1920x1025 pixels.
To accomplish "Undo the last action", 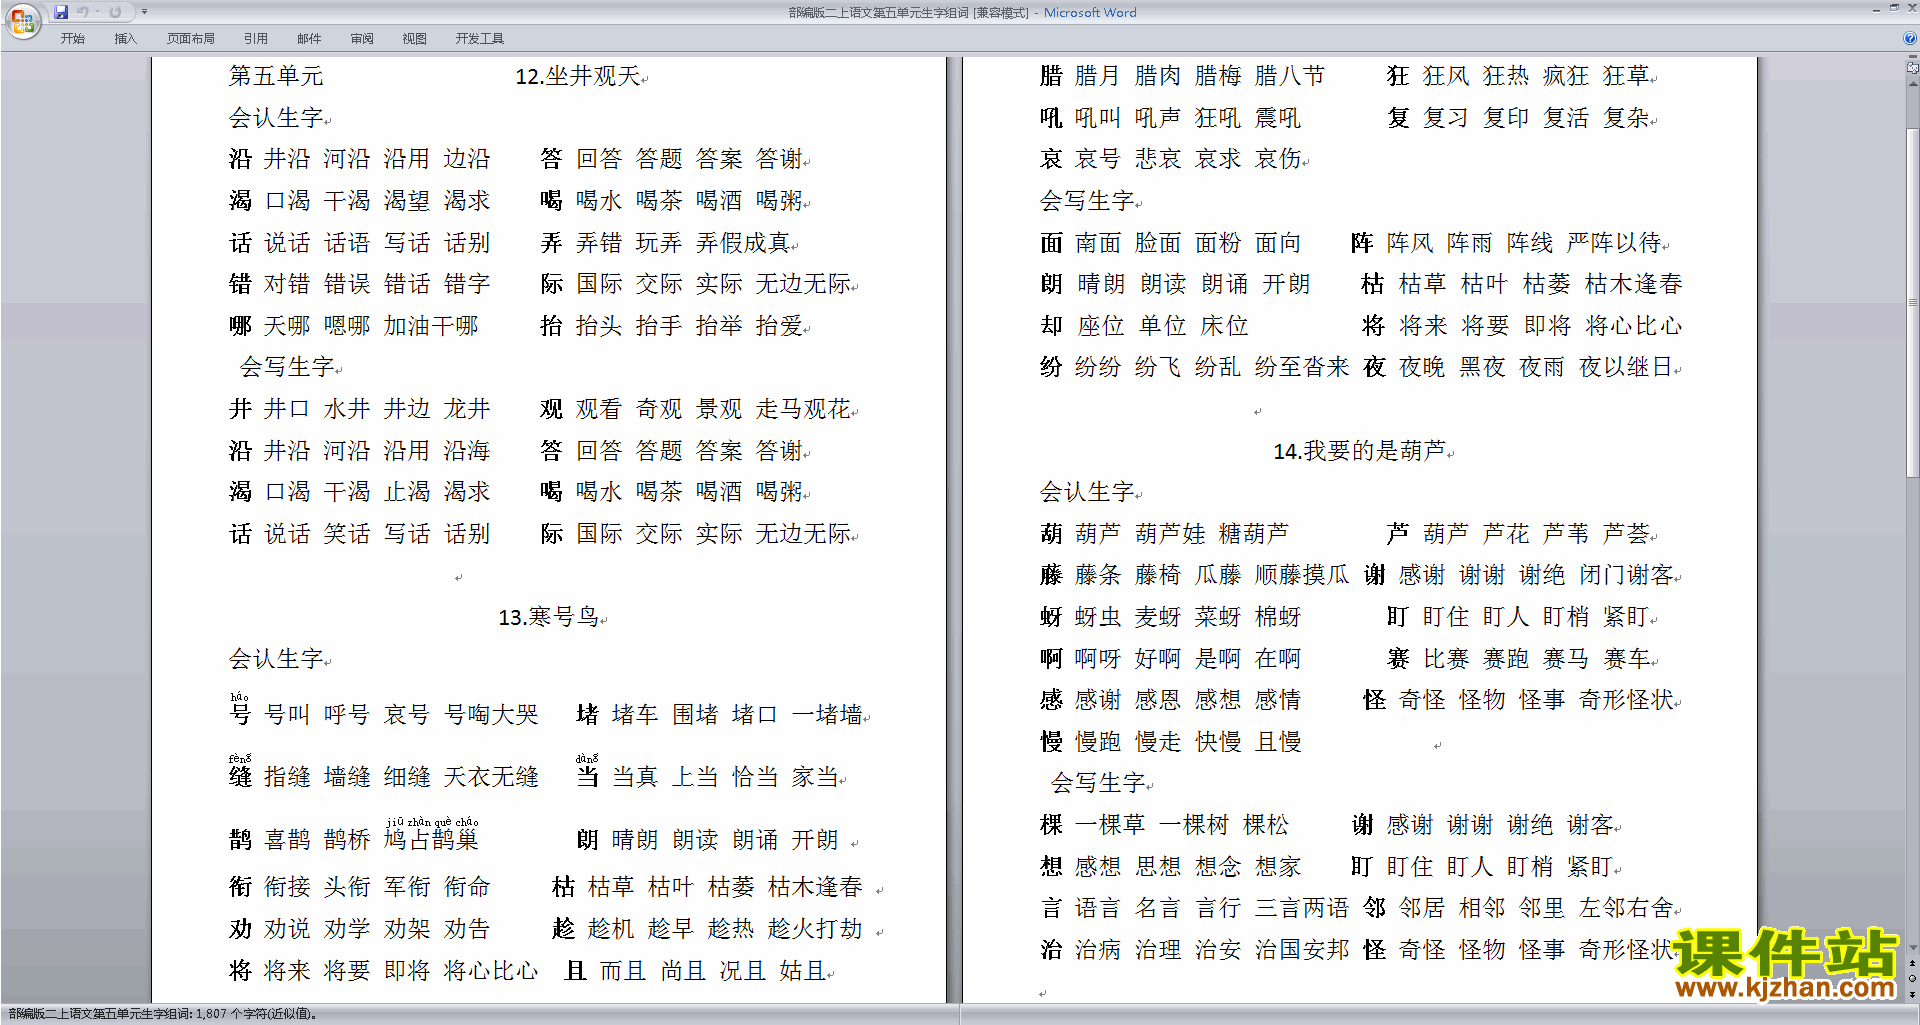I will click(x=83, y=12).
